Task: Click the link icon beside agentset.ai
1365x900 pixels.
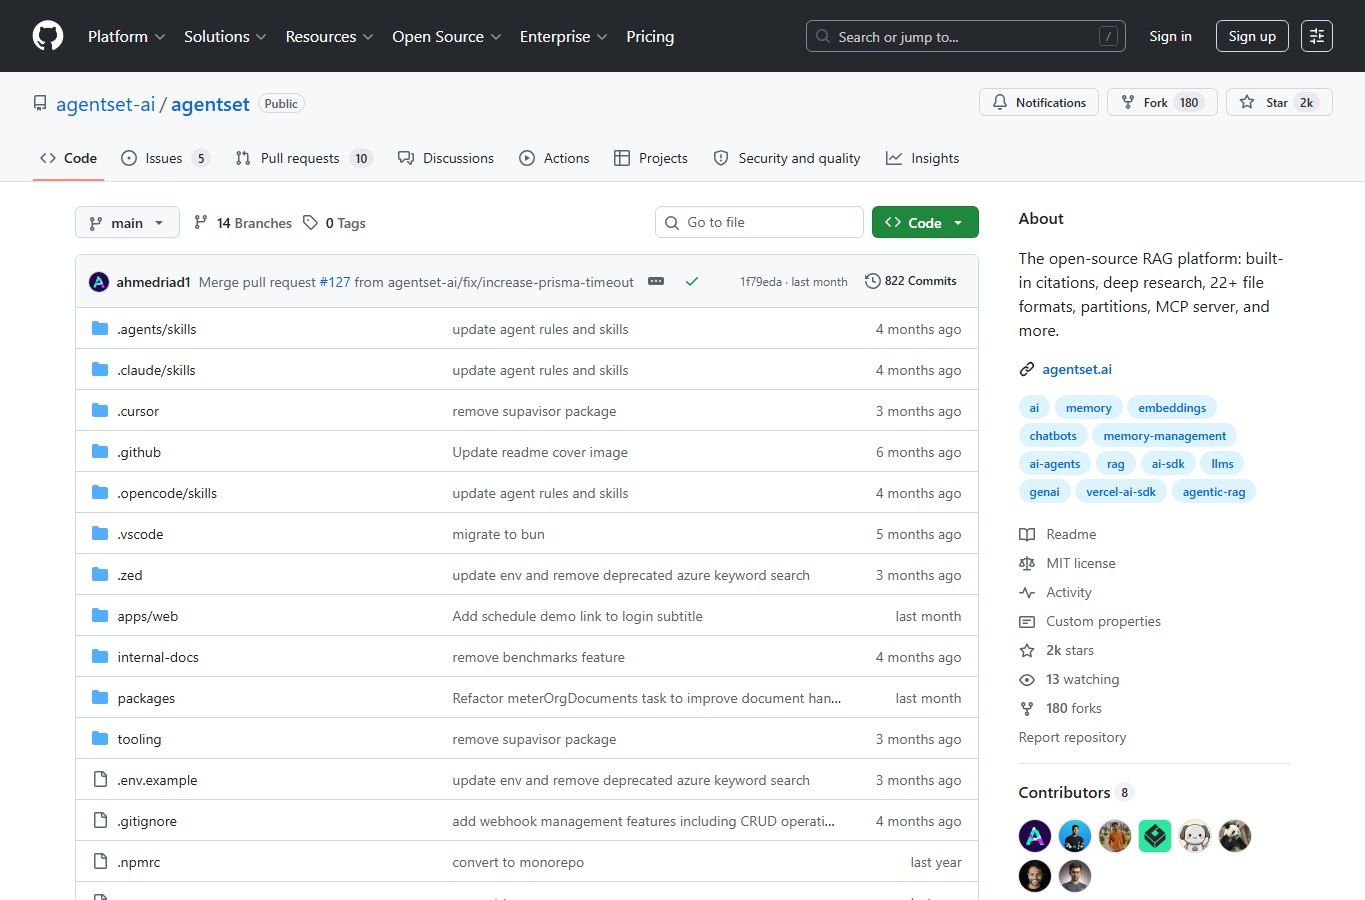Action: [x=1027, y=369]
